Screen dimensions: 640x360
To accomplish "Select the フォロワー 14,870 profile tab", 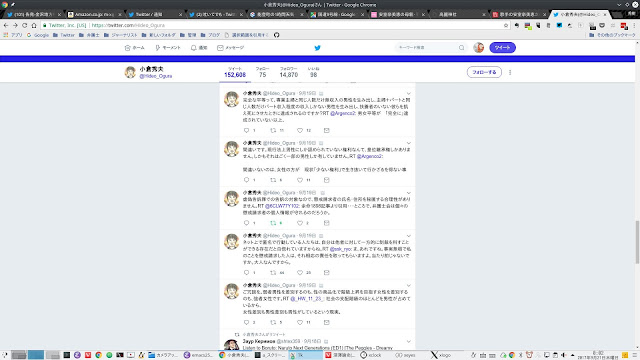I will (289, 72).
